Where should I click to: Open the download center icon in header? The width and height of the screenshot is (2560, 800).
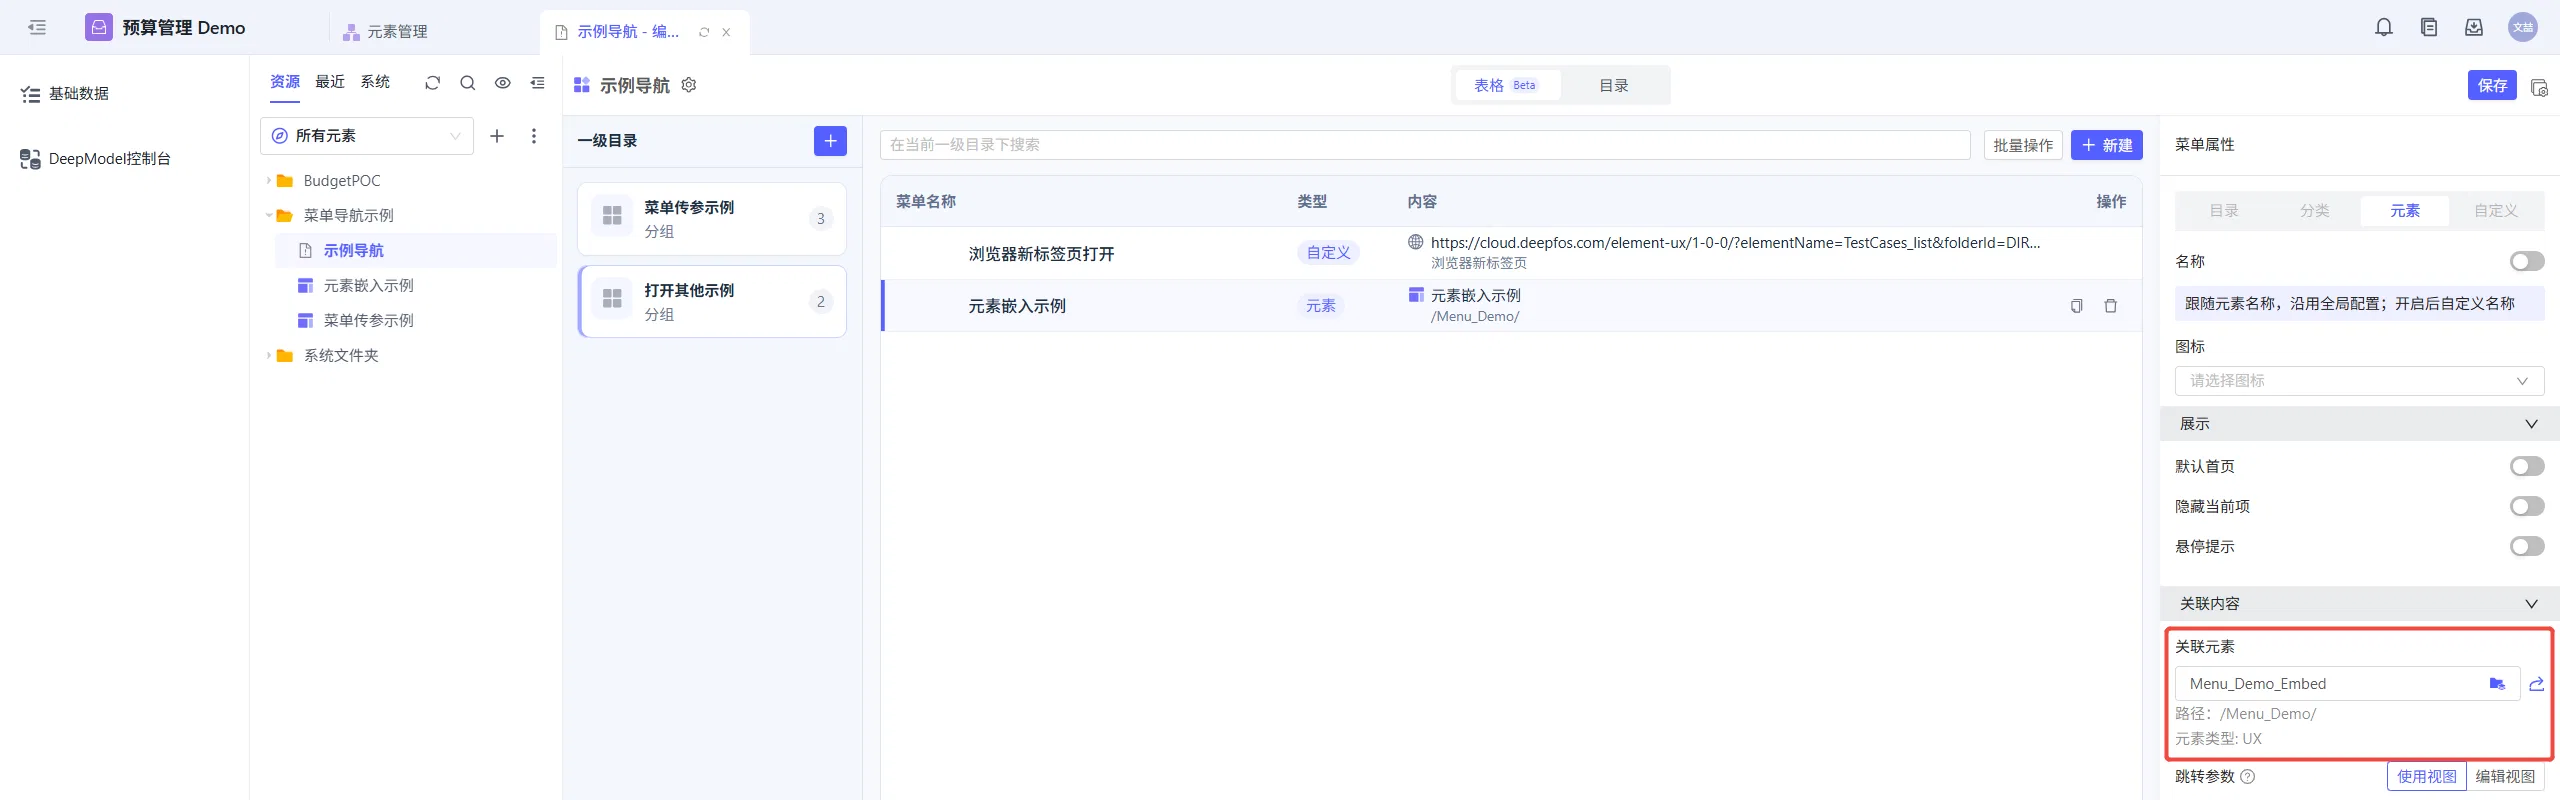[2474, 27]
